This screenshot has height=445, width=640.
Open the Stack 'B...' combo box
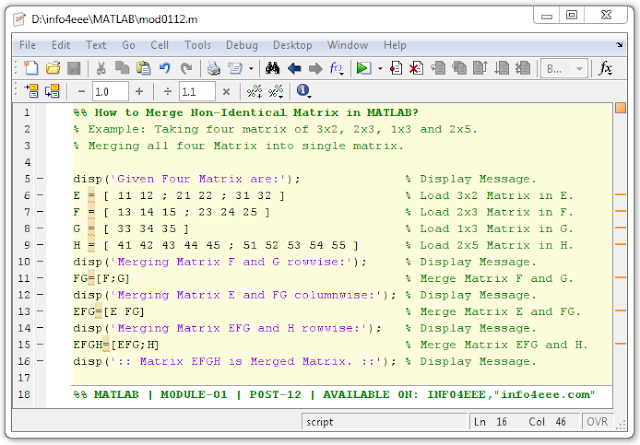coord(564,69)
